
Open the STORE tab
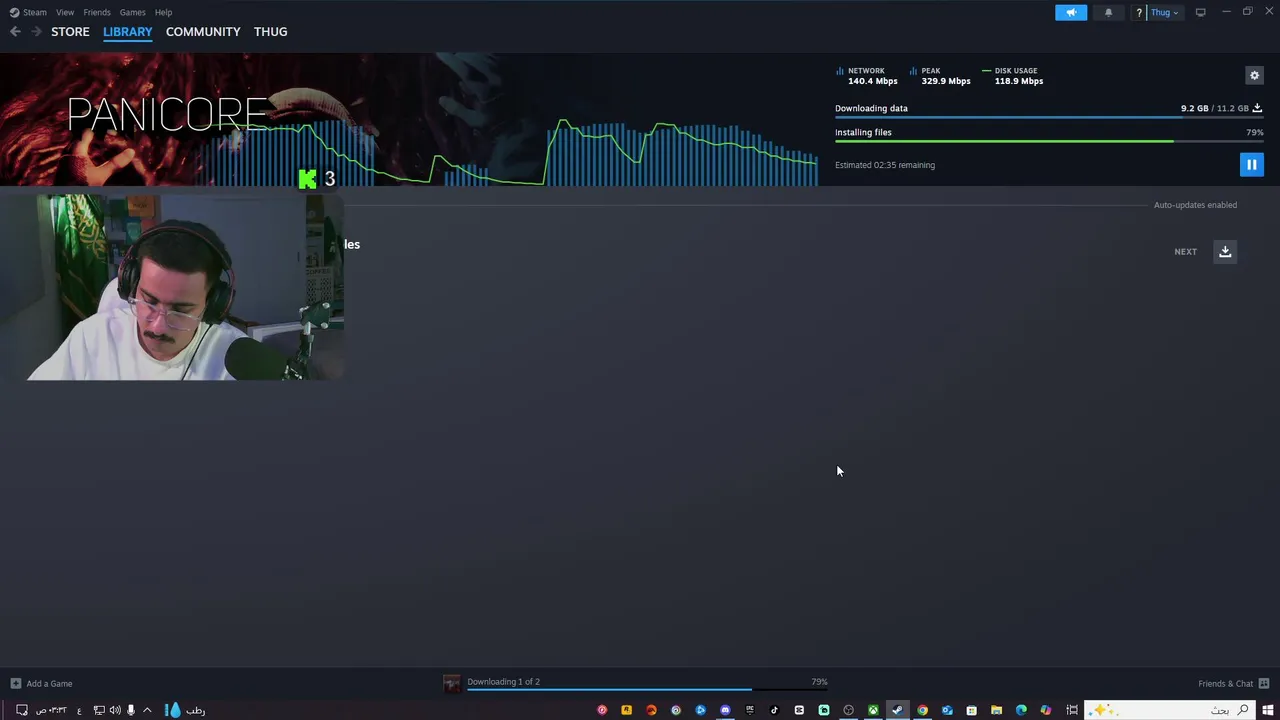[70, 32]
